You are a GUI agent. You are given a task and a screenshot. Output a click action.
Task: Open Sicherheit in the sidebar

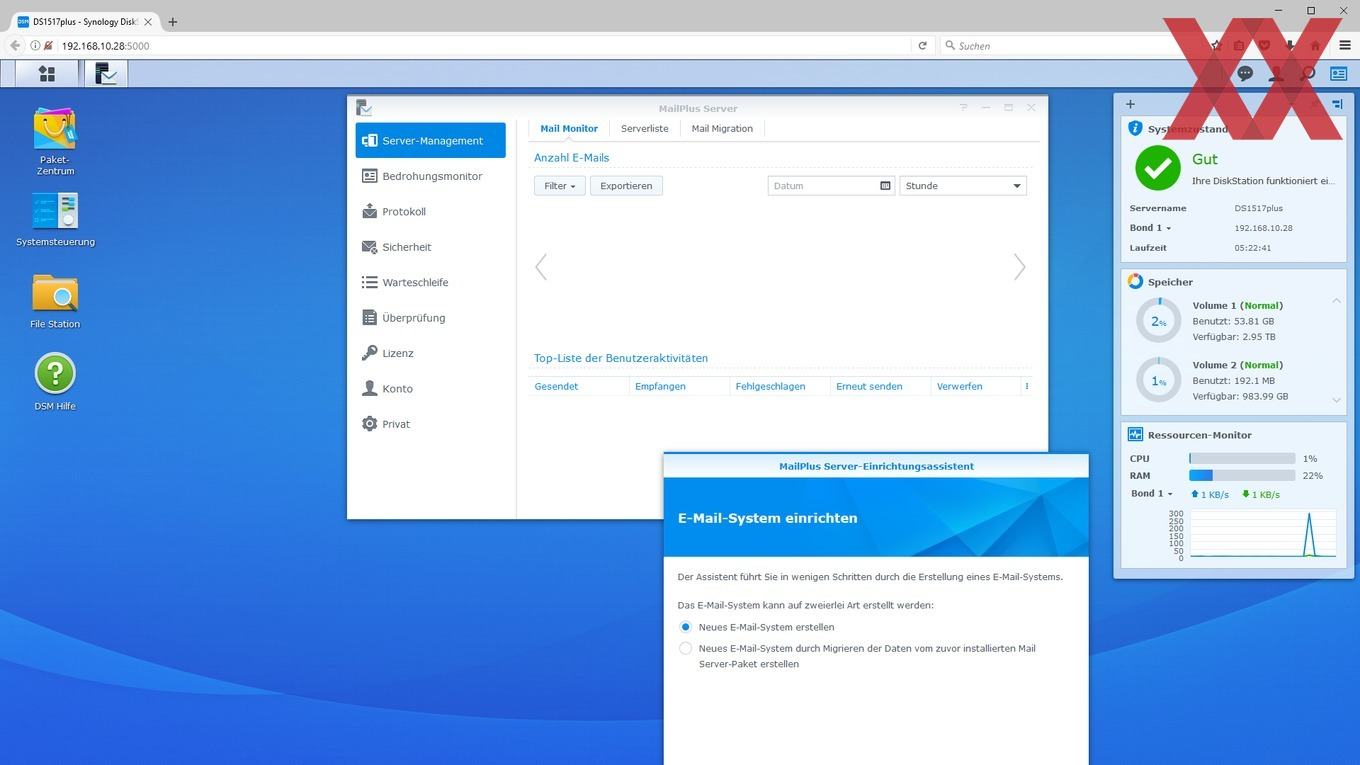430,247
